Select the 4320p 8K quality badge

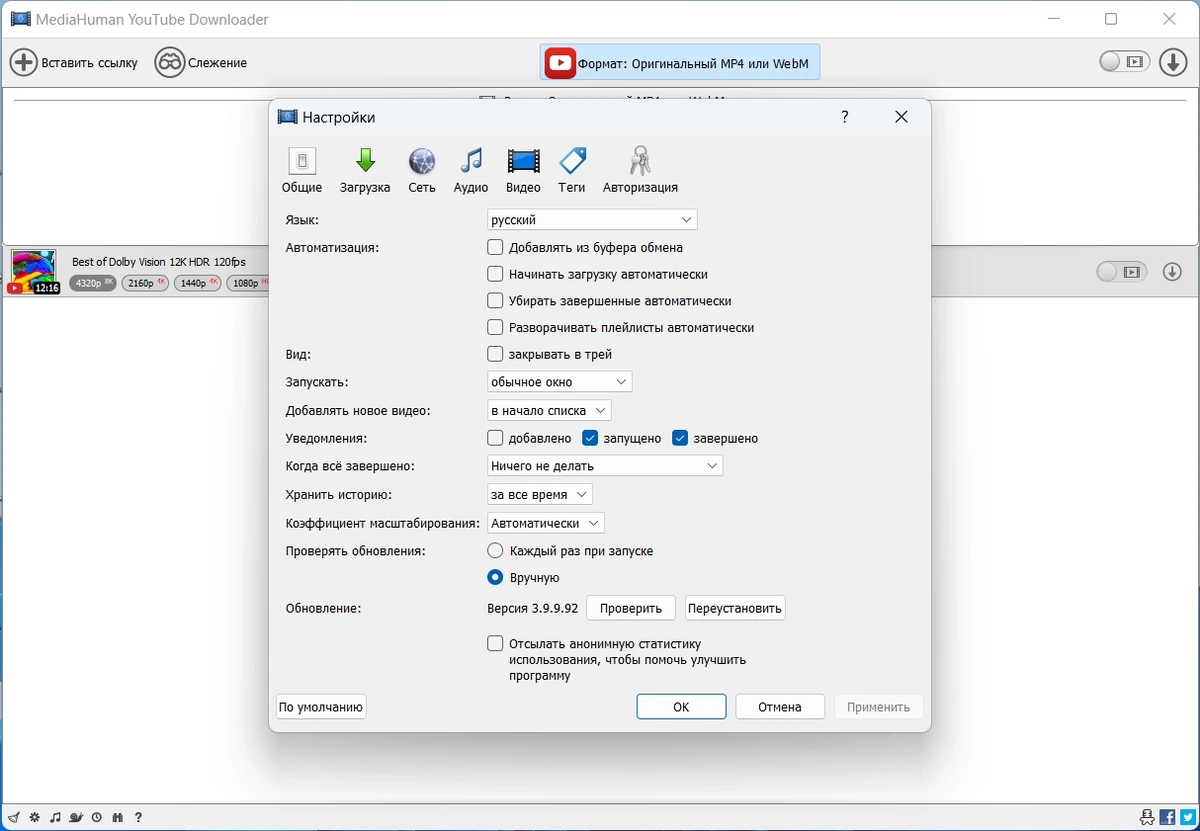coord(92,283)
